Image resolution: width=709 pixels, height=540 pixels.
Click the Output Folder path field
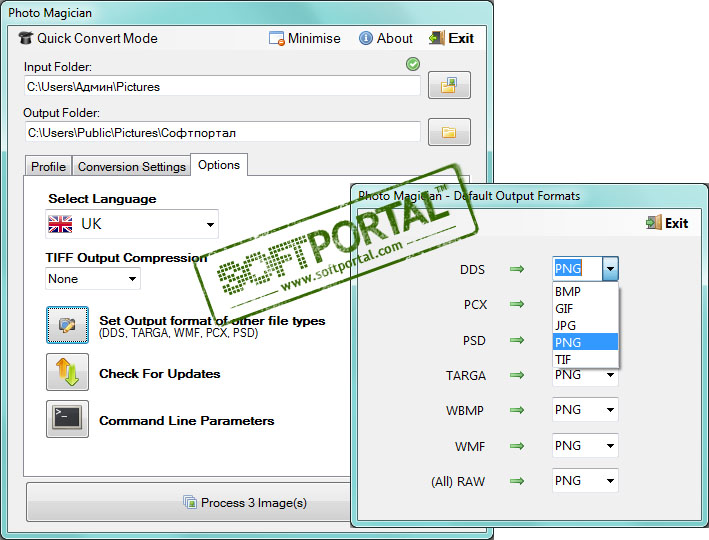[x=222, y=133]
